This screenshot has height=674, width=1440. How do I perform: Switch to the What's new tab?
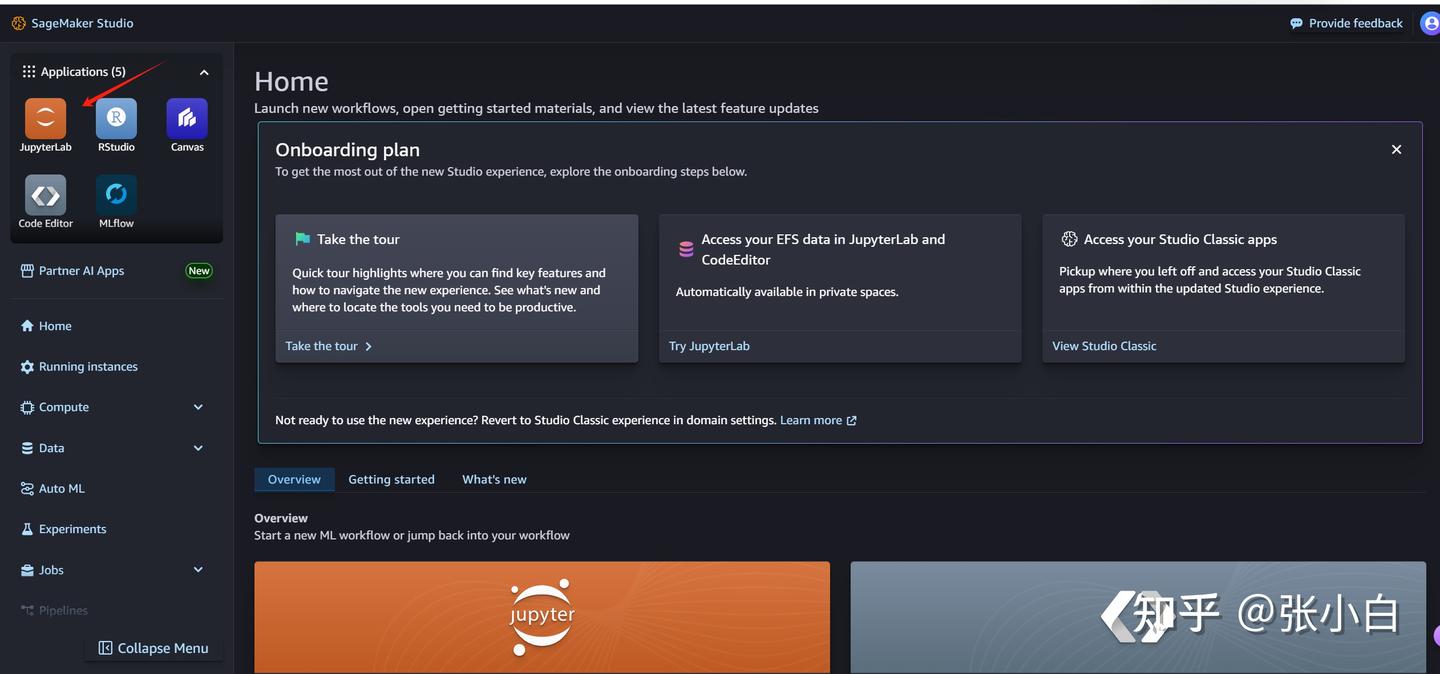click(494, 480)
